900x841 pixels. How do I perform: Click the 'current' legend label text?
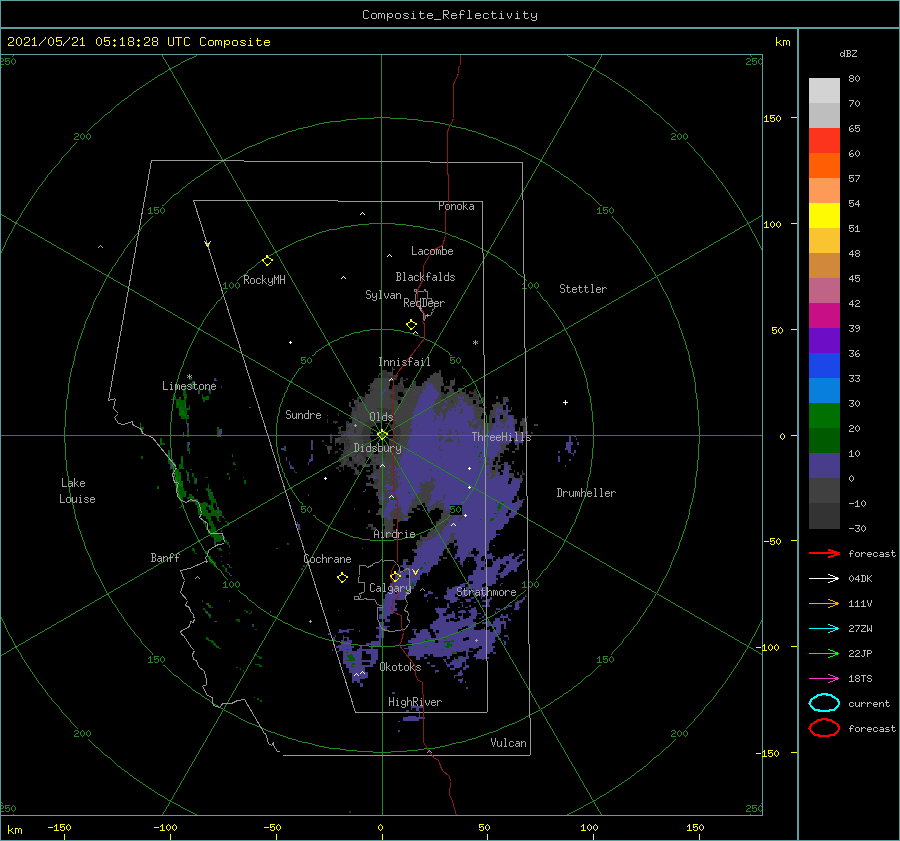869,703
